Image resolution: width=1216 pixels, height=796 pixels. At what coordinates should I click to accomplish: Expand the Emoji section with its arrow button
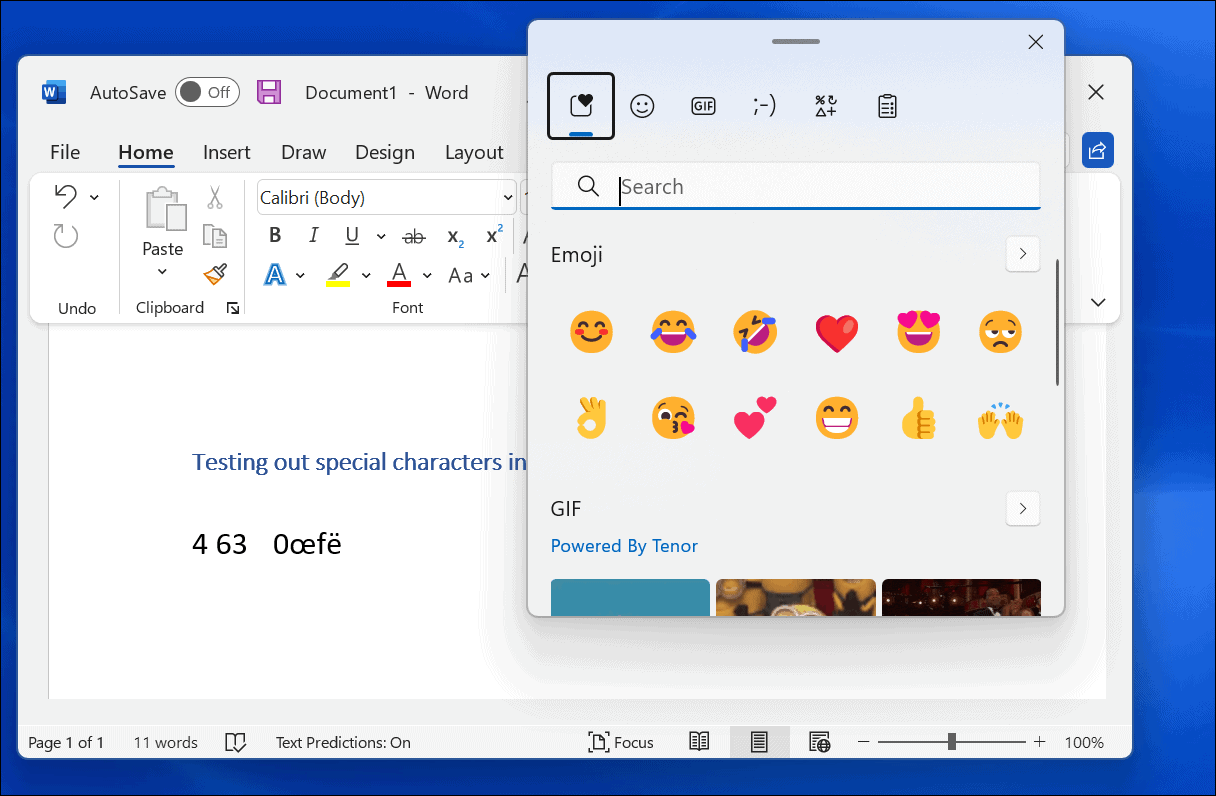click(1022, 254)
